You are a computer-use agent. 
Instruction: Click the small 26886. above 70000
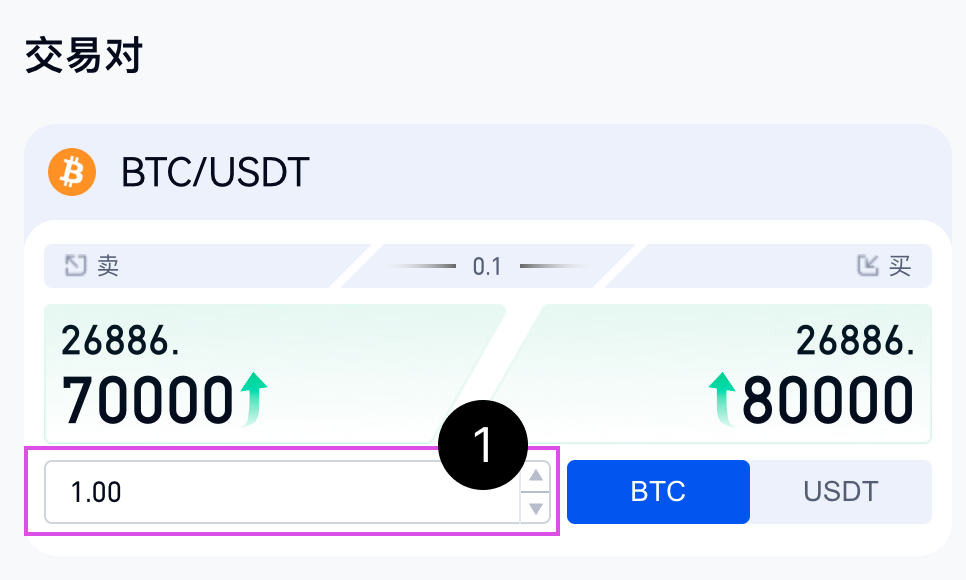coord(121,342)
